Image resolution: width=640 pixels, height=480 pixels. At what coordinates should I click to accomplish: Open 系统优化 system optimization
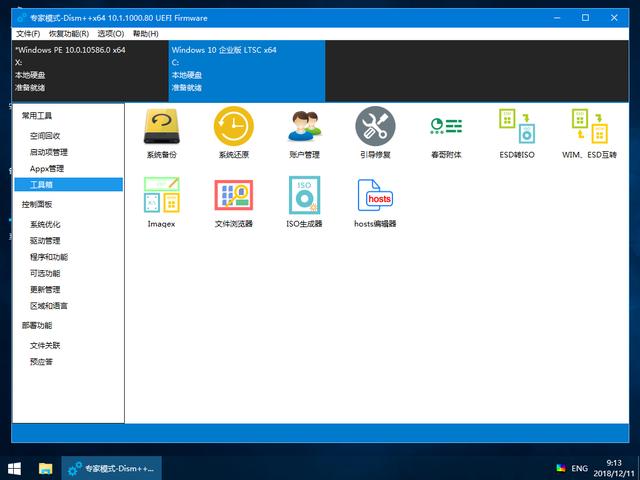point(45,224)
